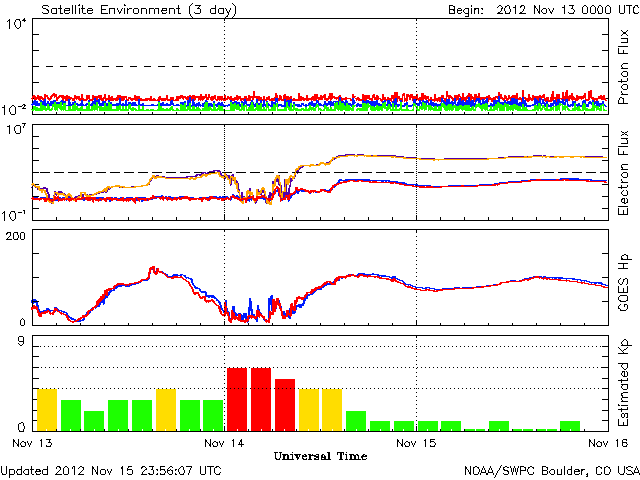The image size is (640, 480).
Task: Click the shortest red Kp bar on Nov 14
Action: coord(285,405)
